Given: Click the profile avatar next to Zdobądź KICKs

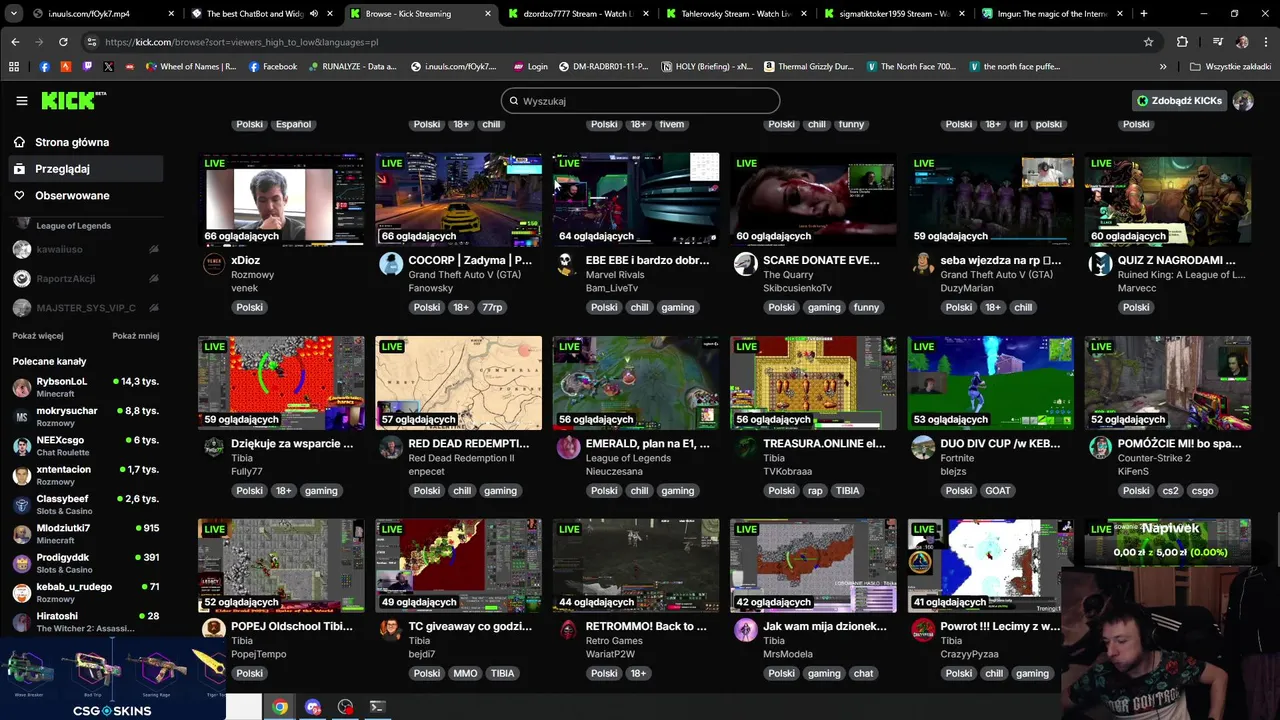Looking at the screenshot, I should coord(1243,101).
